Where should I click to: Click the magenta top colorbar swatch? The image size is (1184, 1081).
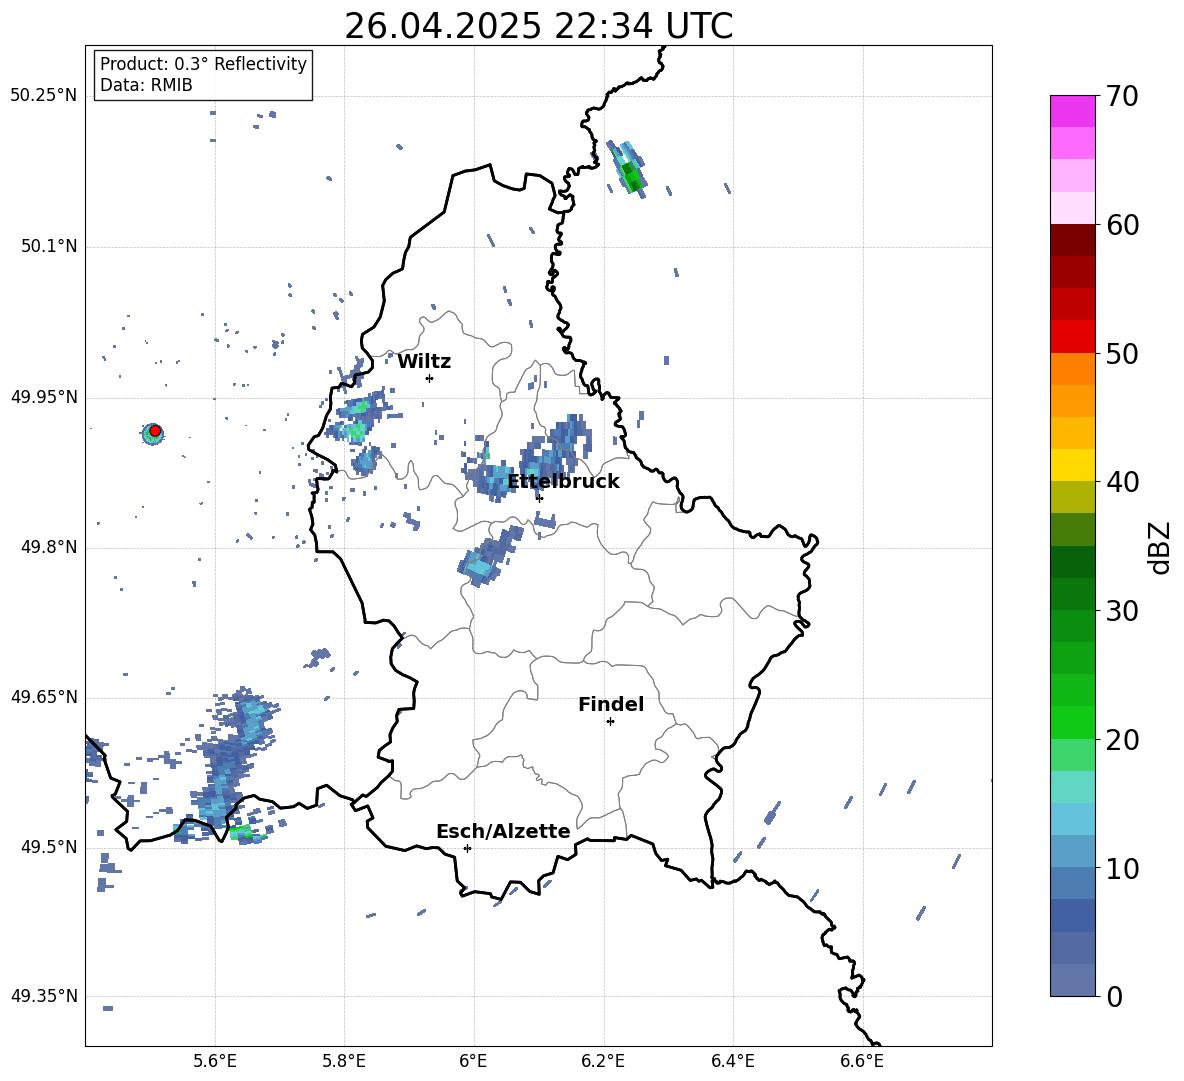(x=1072, y=111)
